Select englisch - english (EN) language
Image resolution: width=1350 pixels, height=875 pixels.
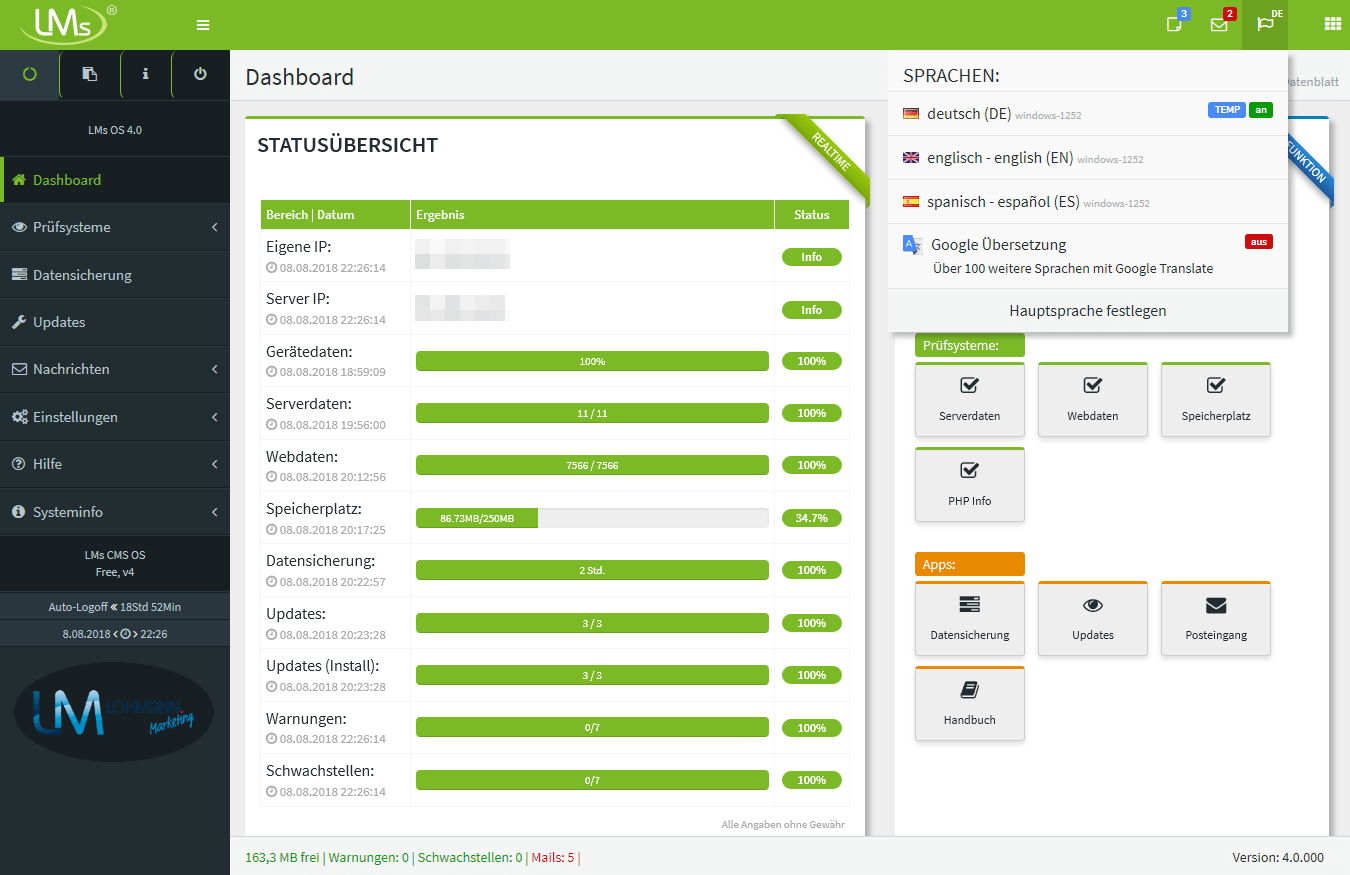point(1088,158)
